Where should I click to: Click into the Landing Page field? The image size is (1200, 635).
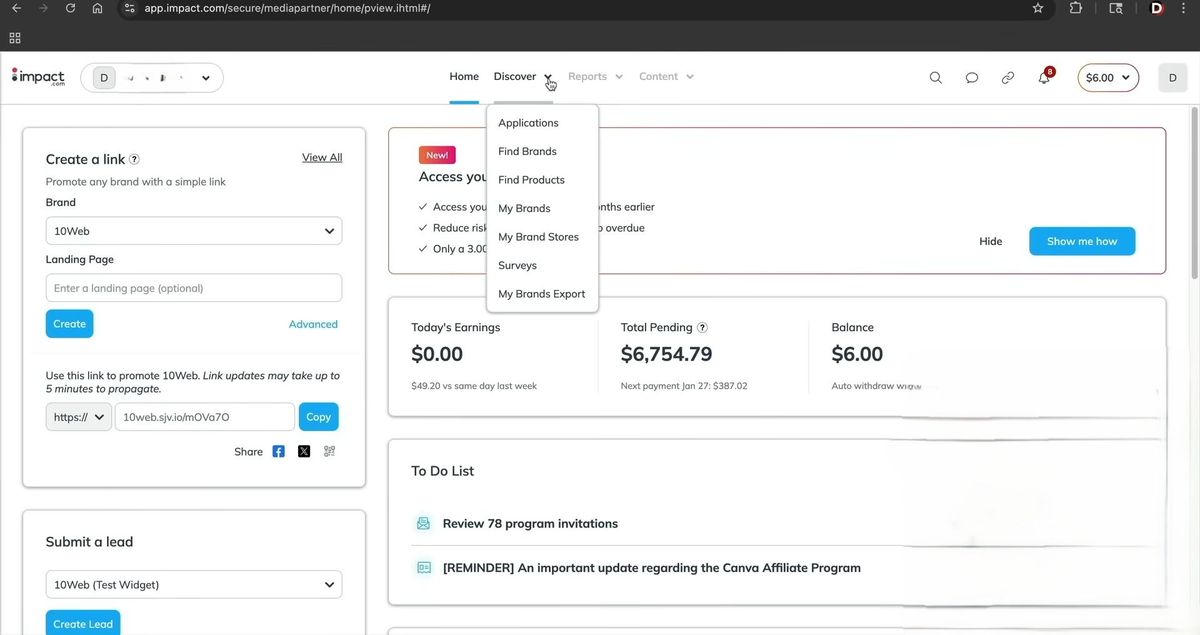pyautogui.click(x=194, y=288)
